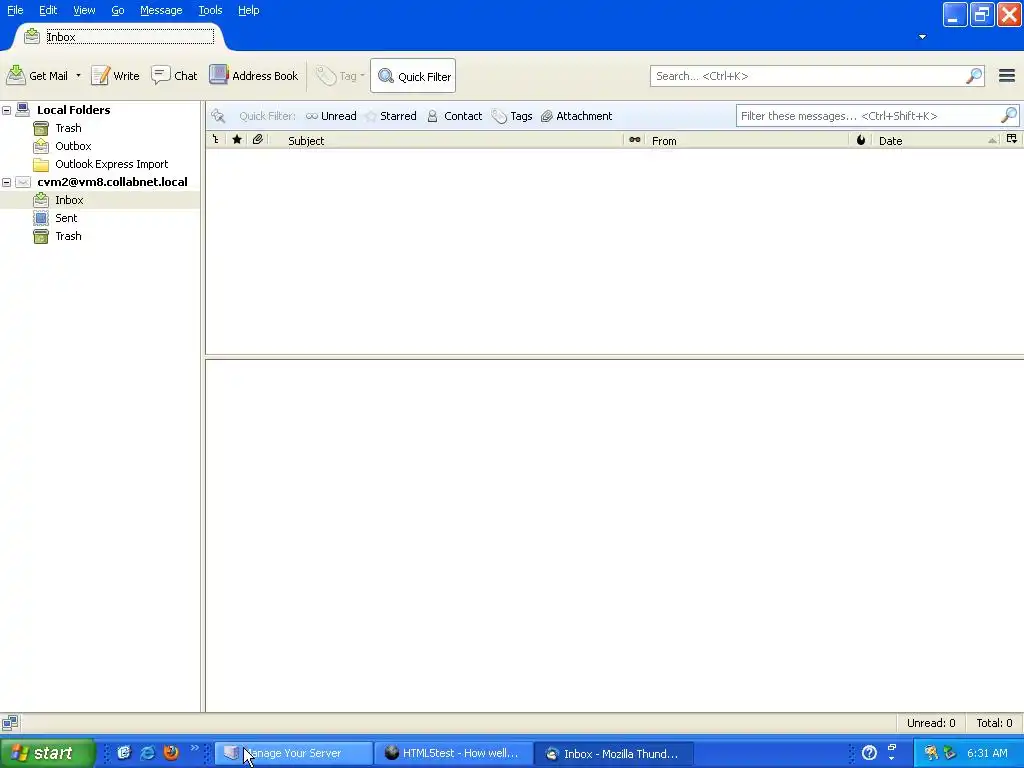Screen dimensions: 1024x768
Task: Open the File menu
Action: coord(15,10)
